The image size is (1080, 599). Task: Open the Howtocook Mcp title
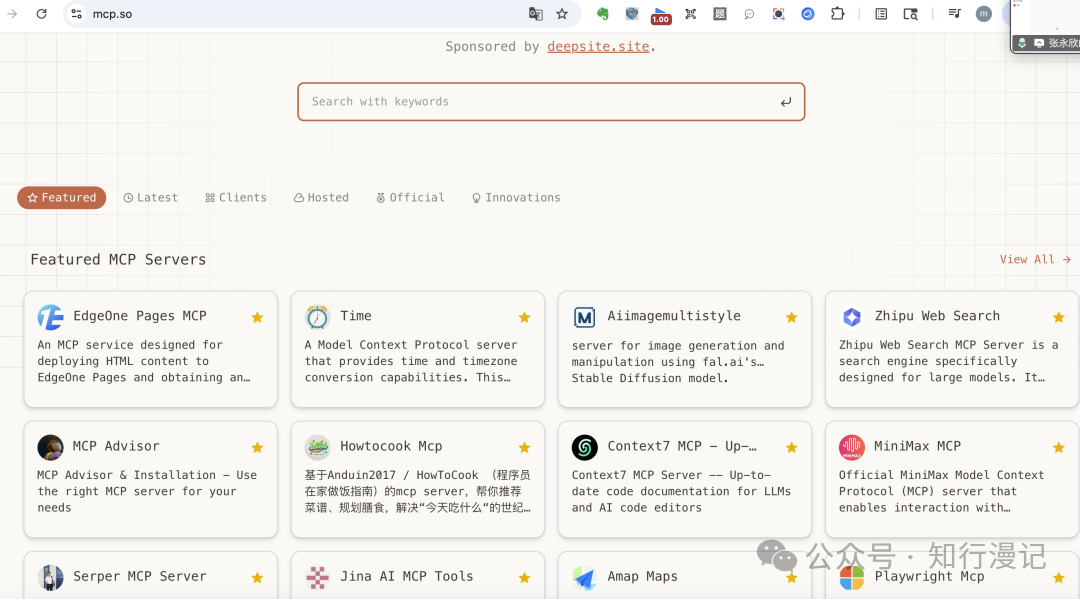391,446
